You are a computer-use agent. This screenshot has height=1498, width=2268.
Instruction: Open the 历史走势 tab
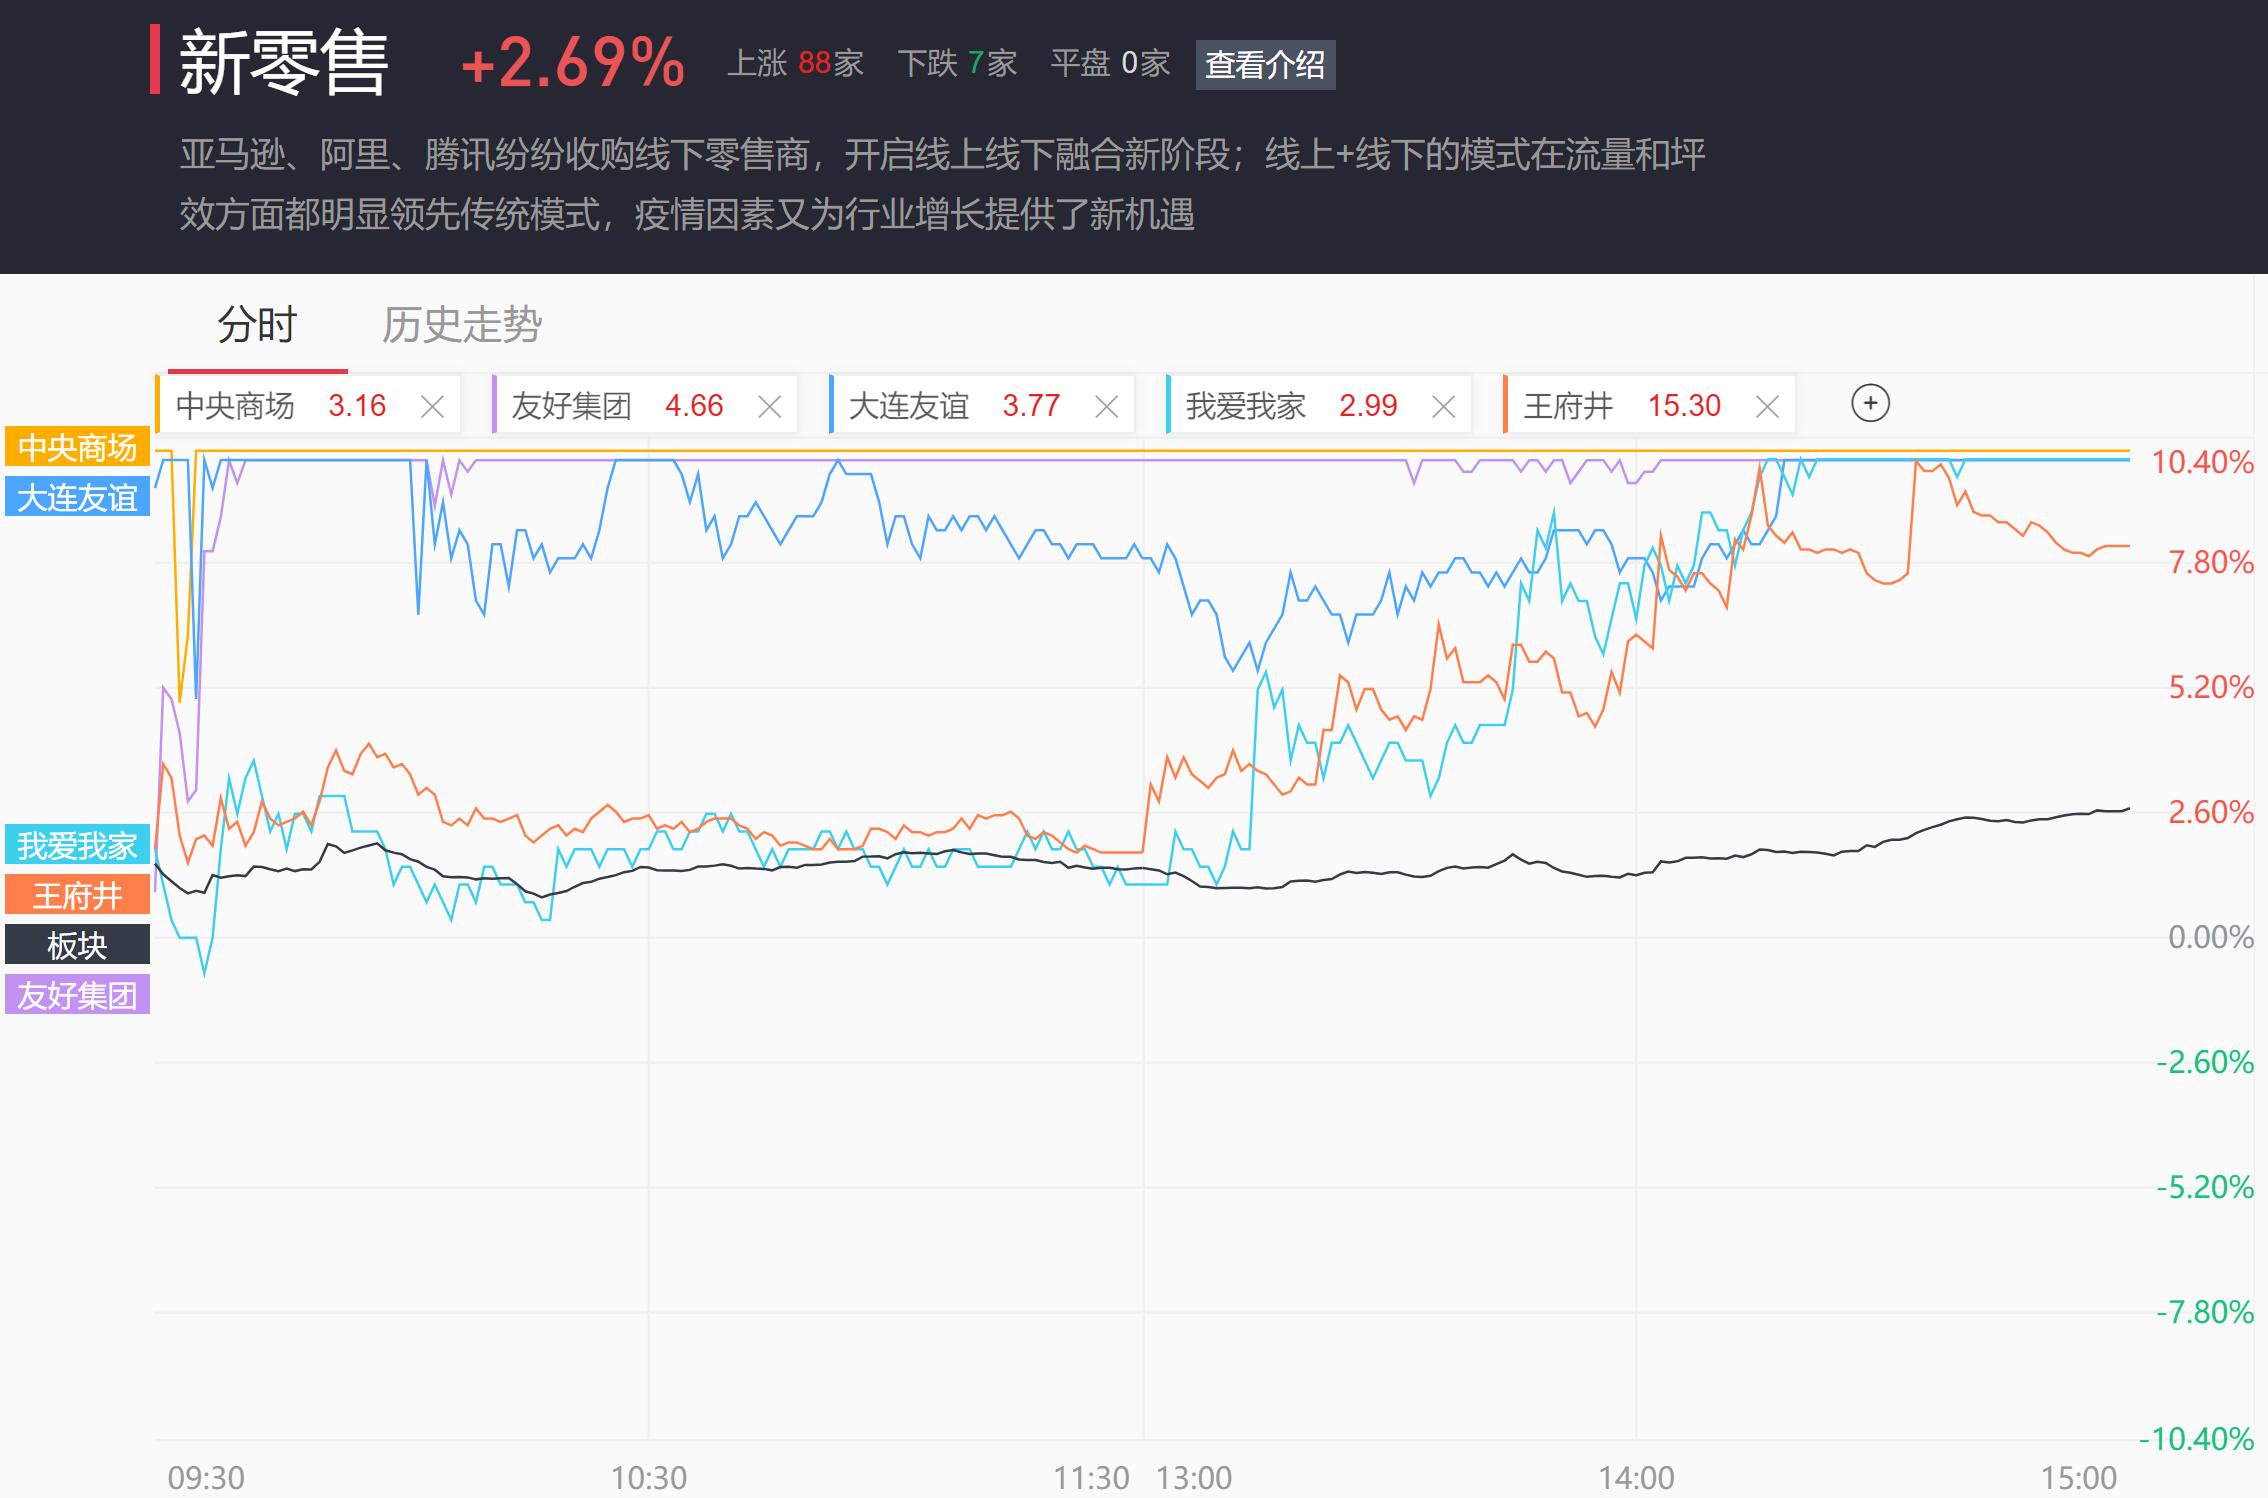pyautogui.click(x=461, y=325)
